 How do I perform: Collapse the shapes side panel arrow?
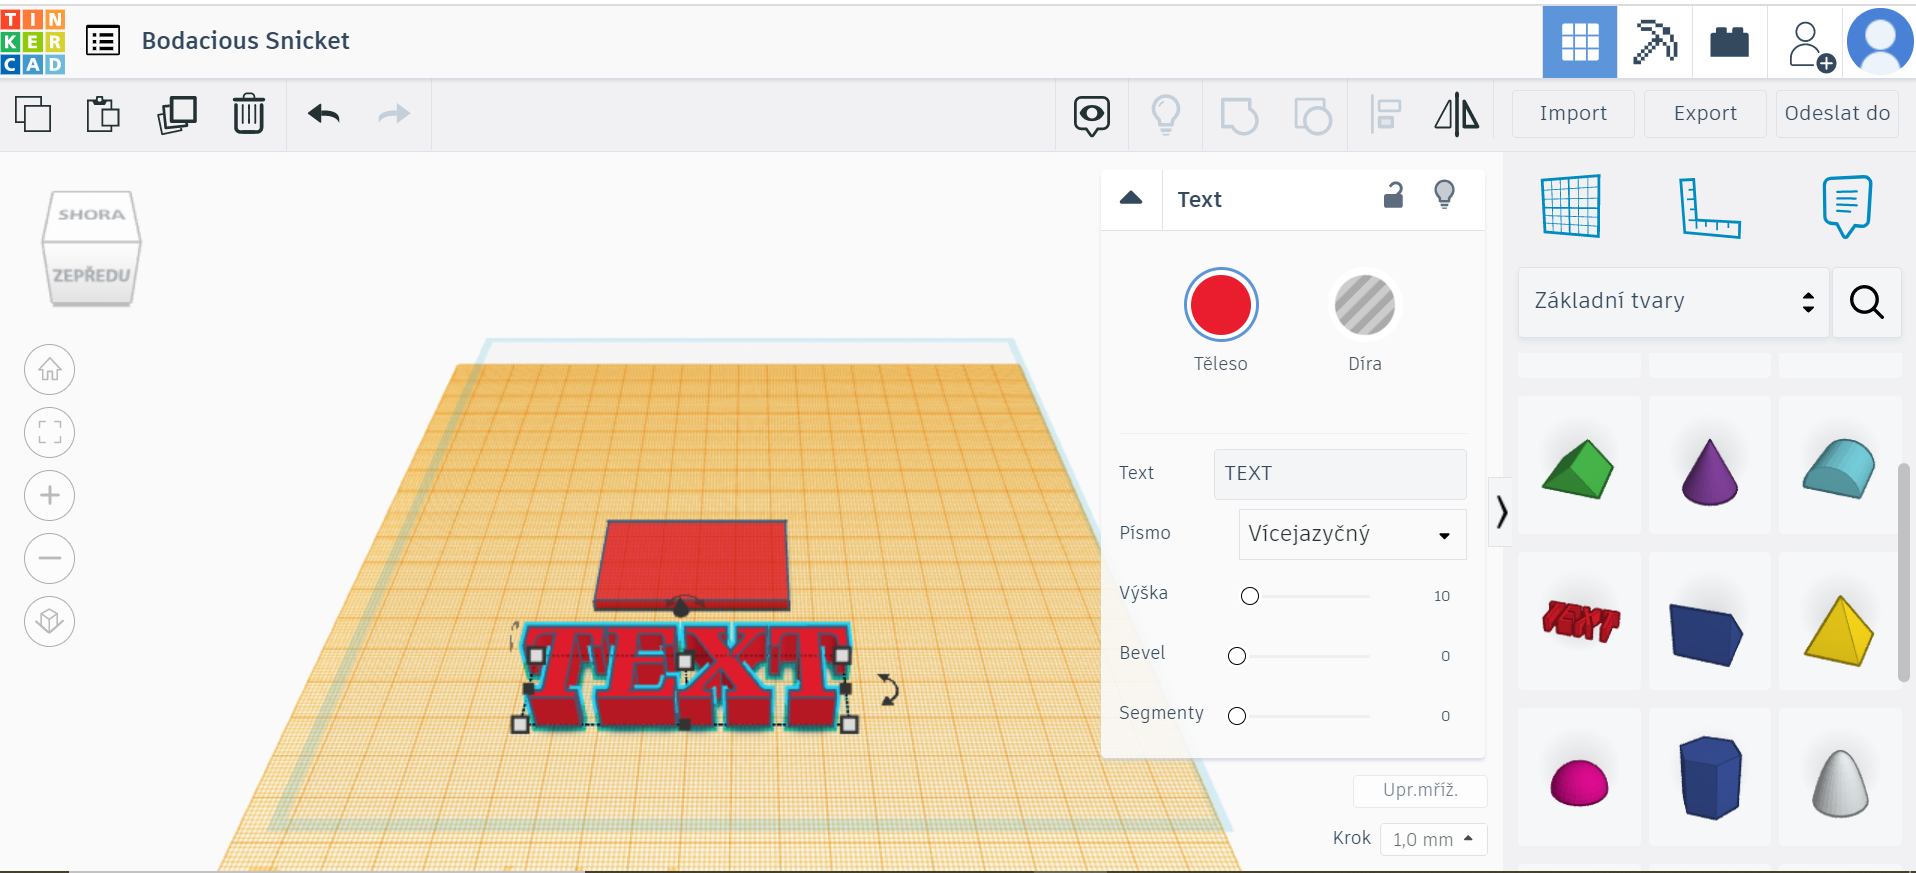(x=1501, y=512)
